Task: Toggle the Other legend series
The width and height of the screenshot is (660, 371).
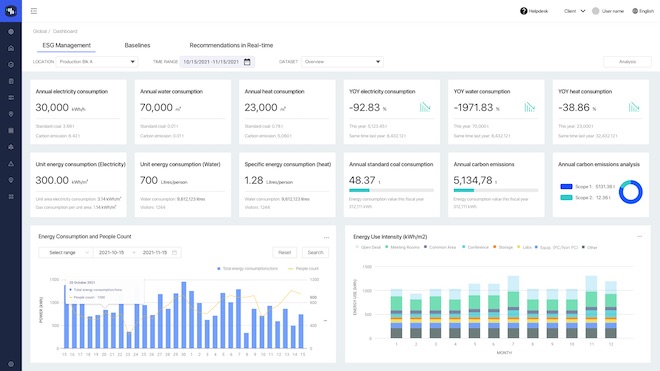Action: tap(590, 247)
